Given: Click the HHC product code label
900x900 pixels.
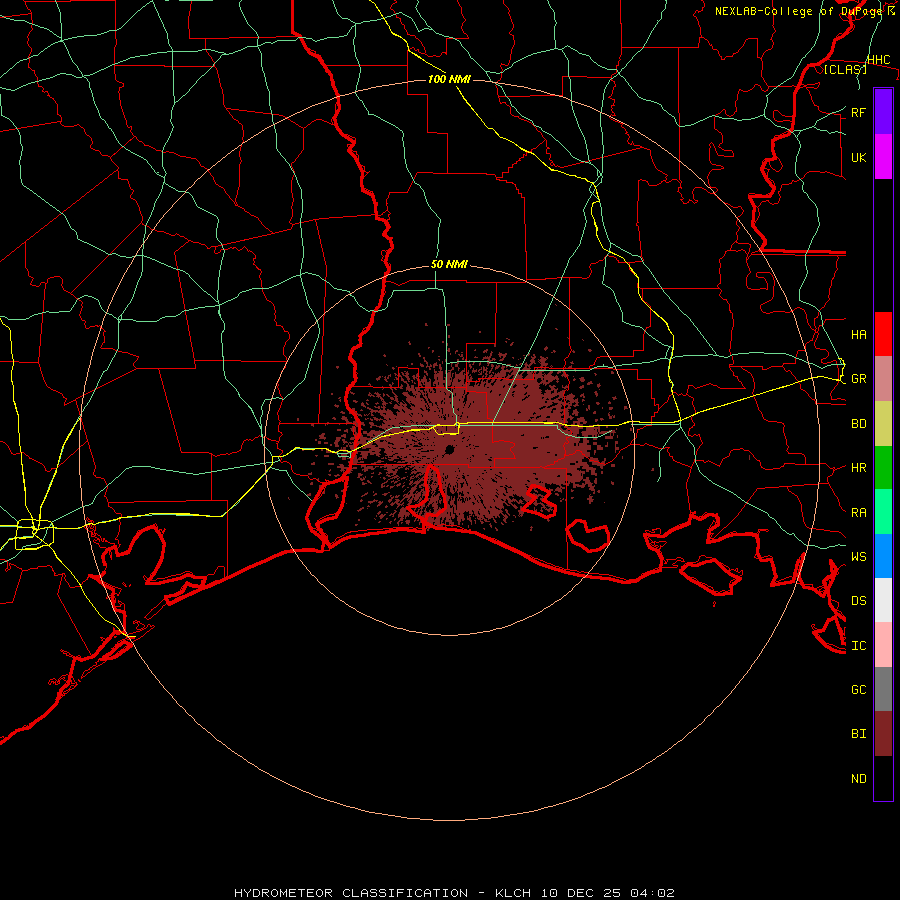Looking at the screenshot, I should click(x=878, y=60).
